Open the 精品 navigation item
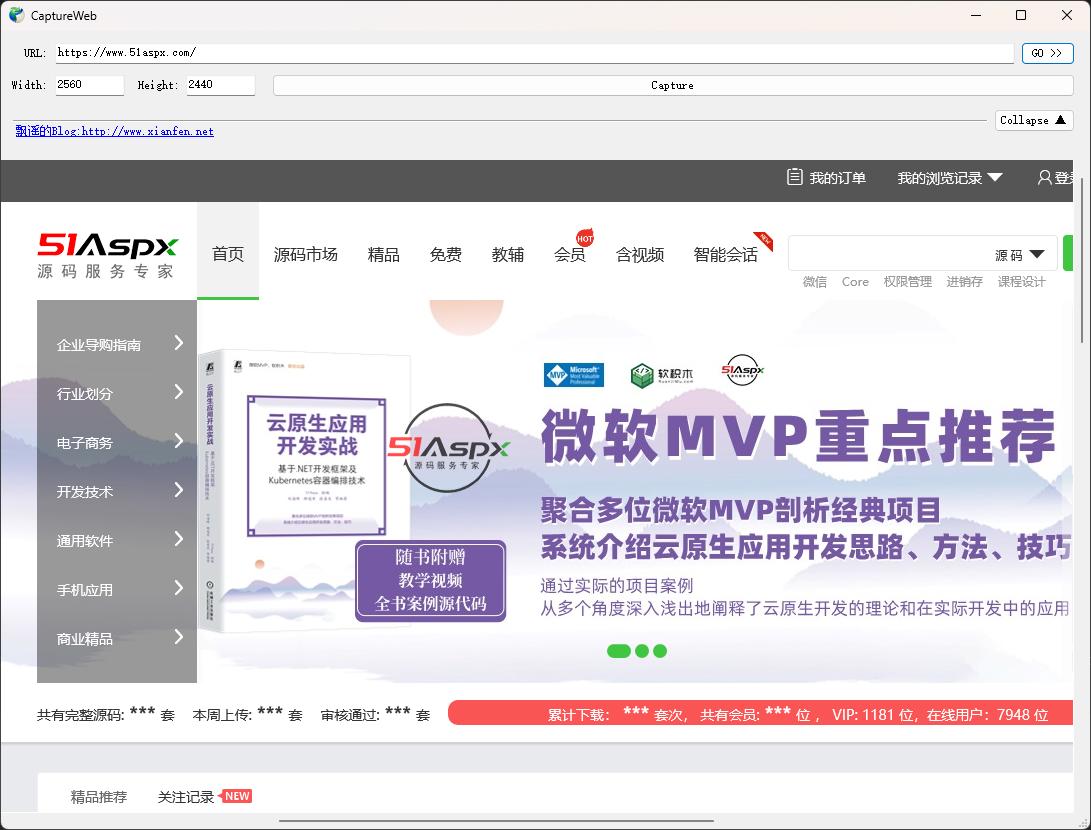Image resolution: width=1091 pixels, height=830 pixels. tap(383, 255)
